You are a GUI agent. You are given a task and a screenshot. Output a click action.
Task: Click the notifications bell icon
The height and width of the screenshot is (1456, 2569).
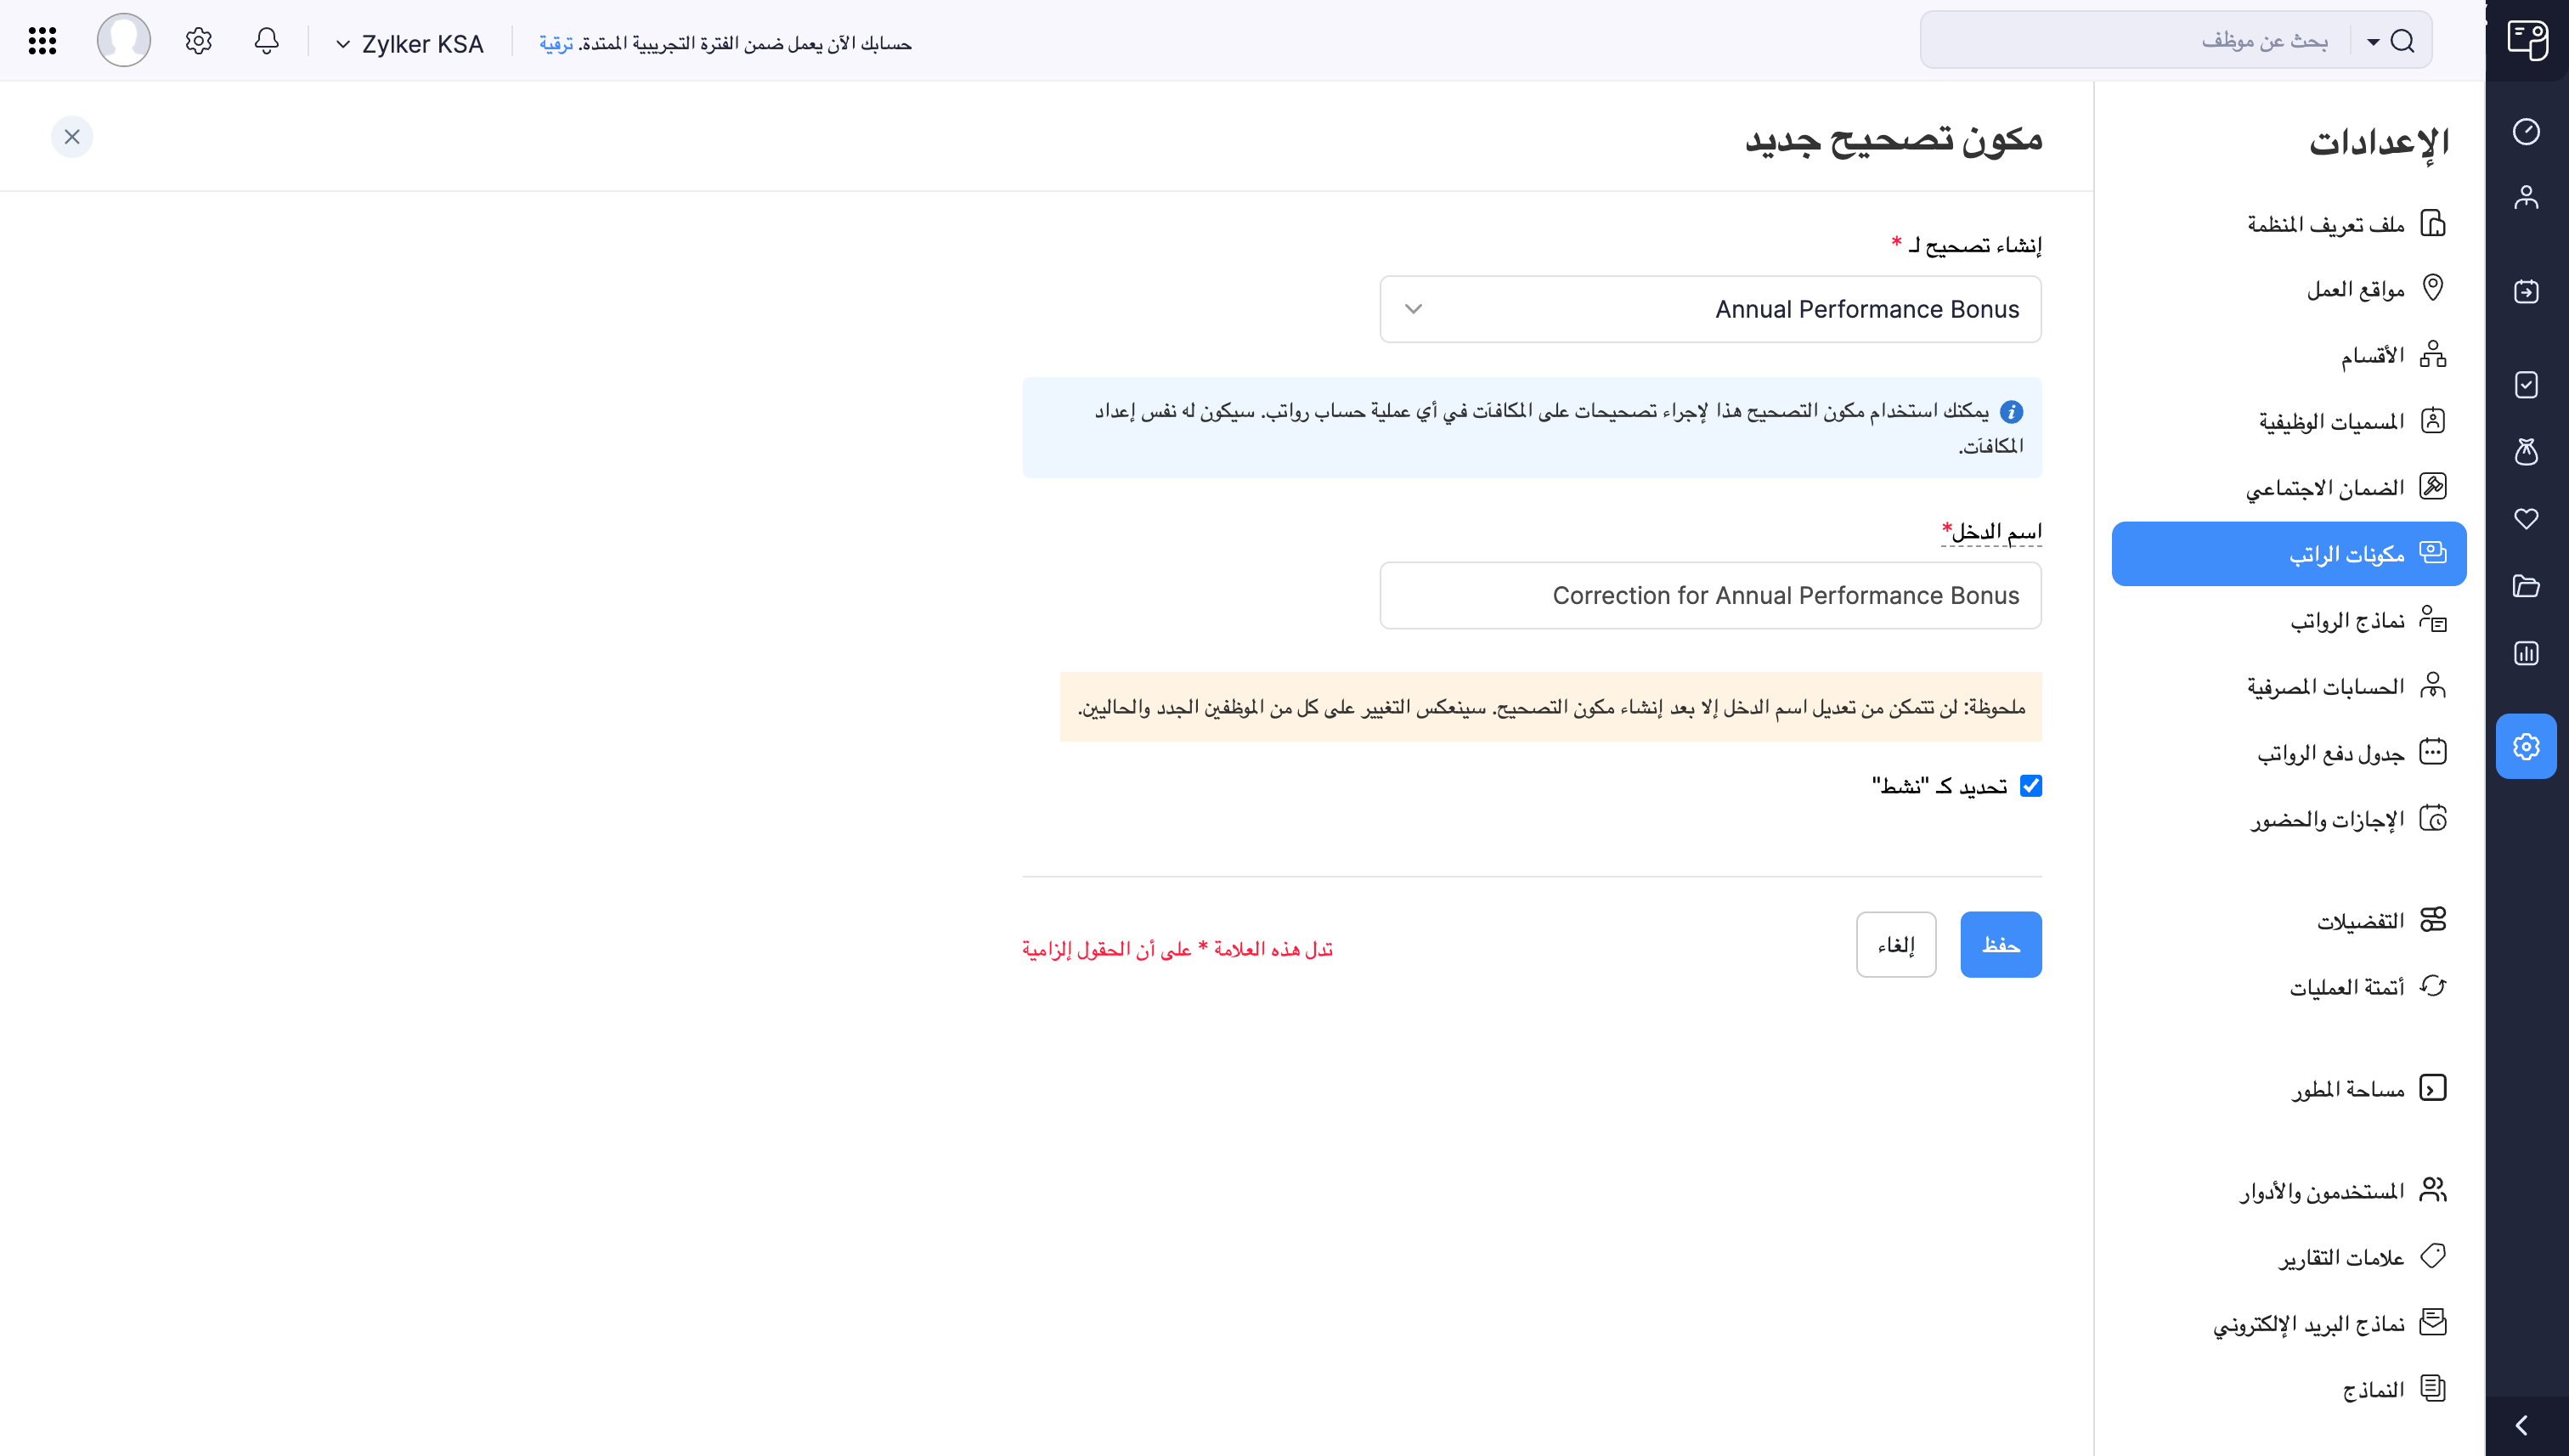tap(266, 41)
